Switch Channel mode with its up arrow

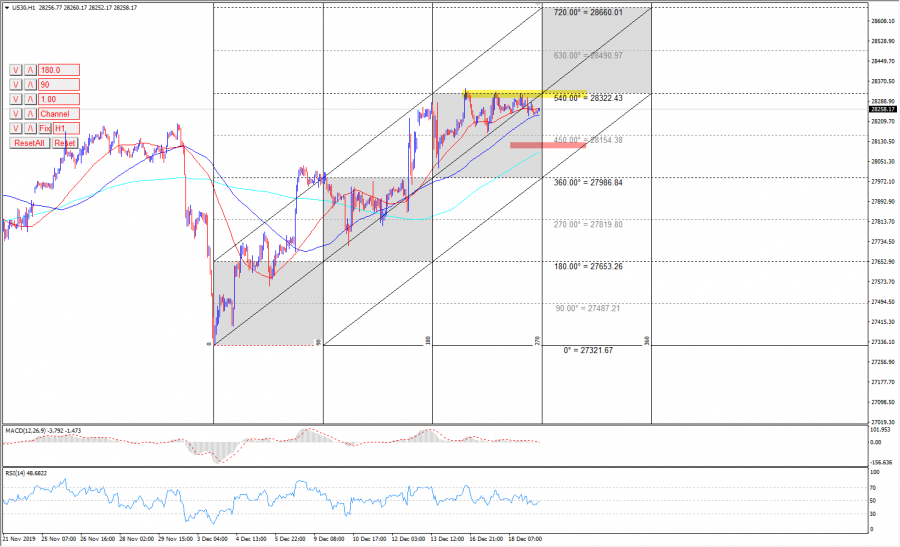30,114
